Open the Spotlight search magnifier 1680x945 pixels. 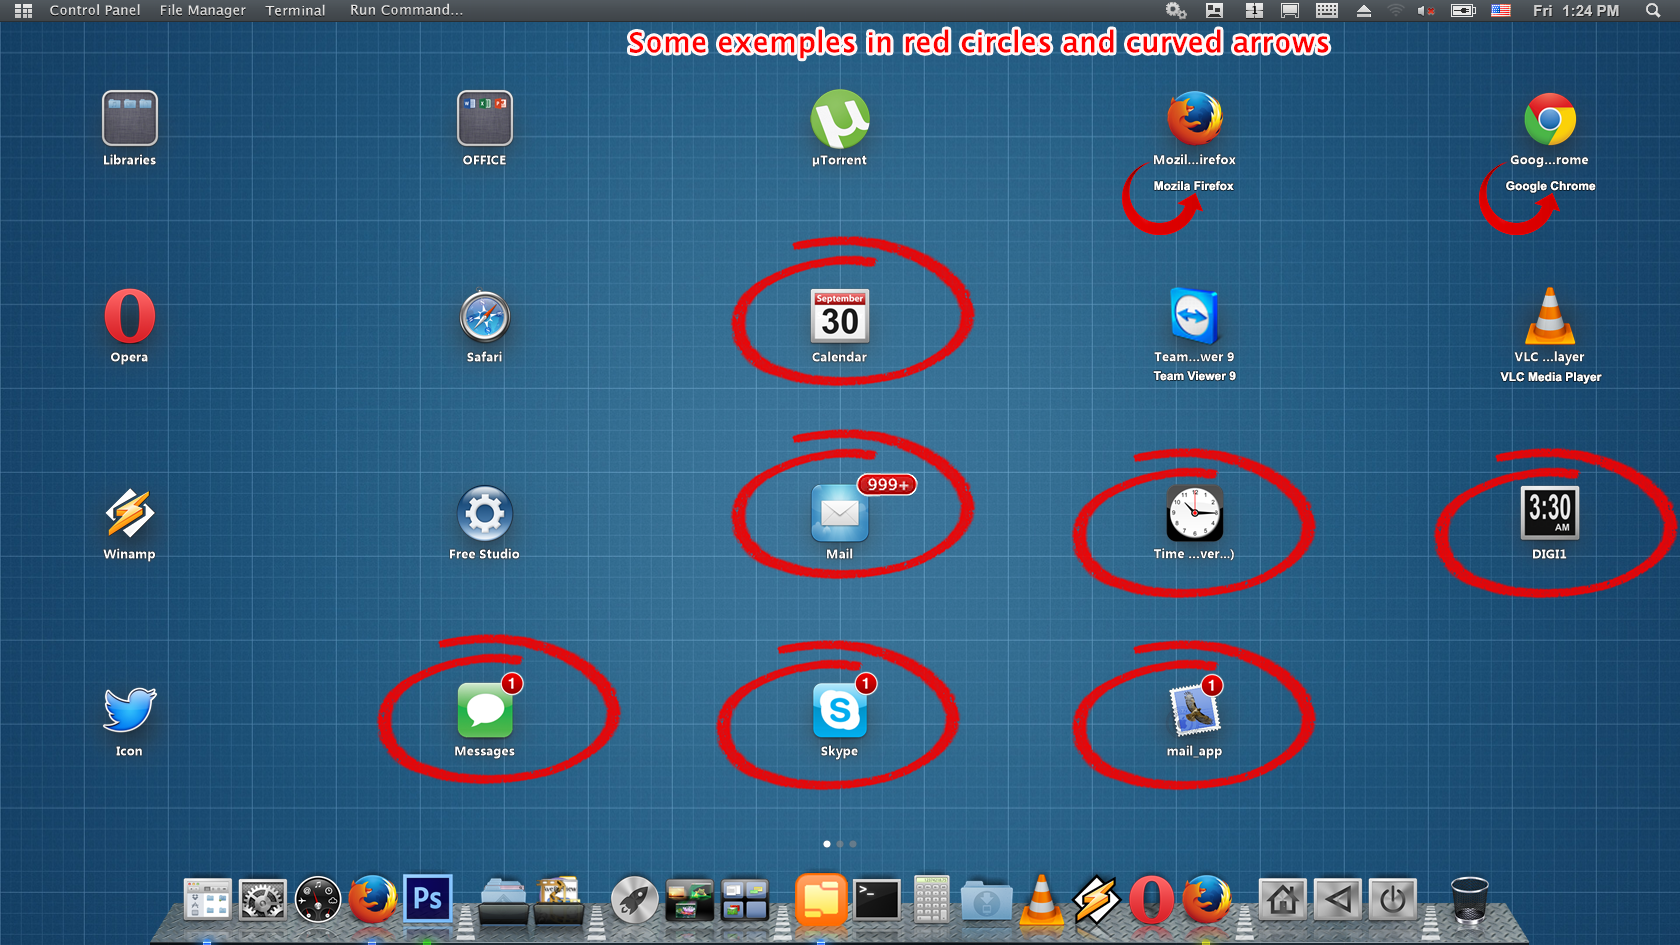pos(1653,10)
